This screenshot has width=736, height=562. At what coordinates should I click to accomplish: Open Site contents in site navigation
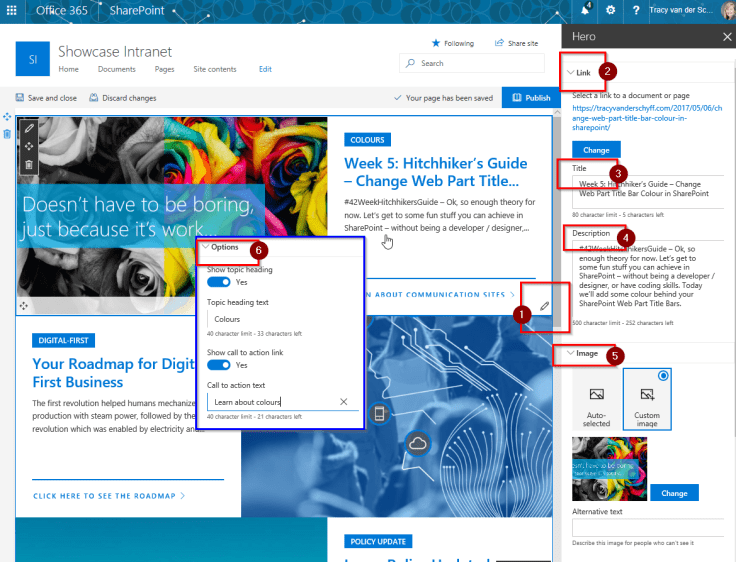pyautogui.click(x=214, y=69)
